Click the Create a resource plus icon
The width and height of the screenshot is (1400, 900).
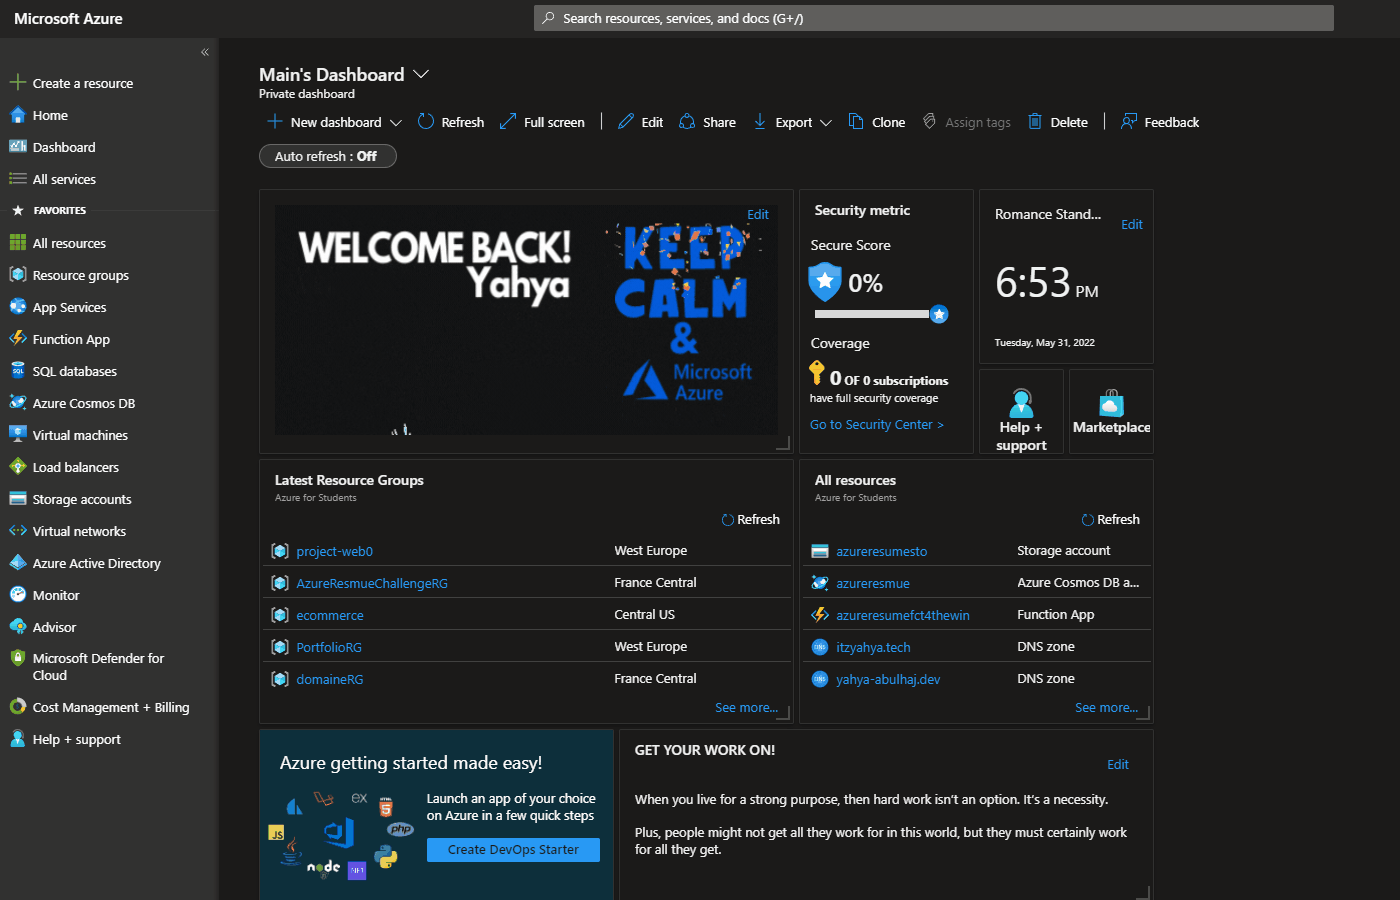coord(17,83)
